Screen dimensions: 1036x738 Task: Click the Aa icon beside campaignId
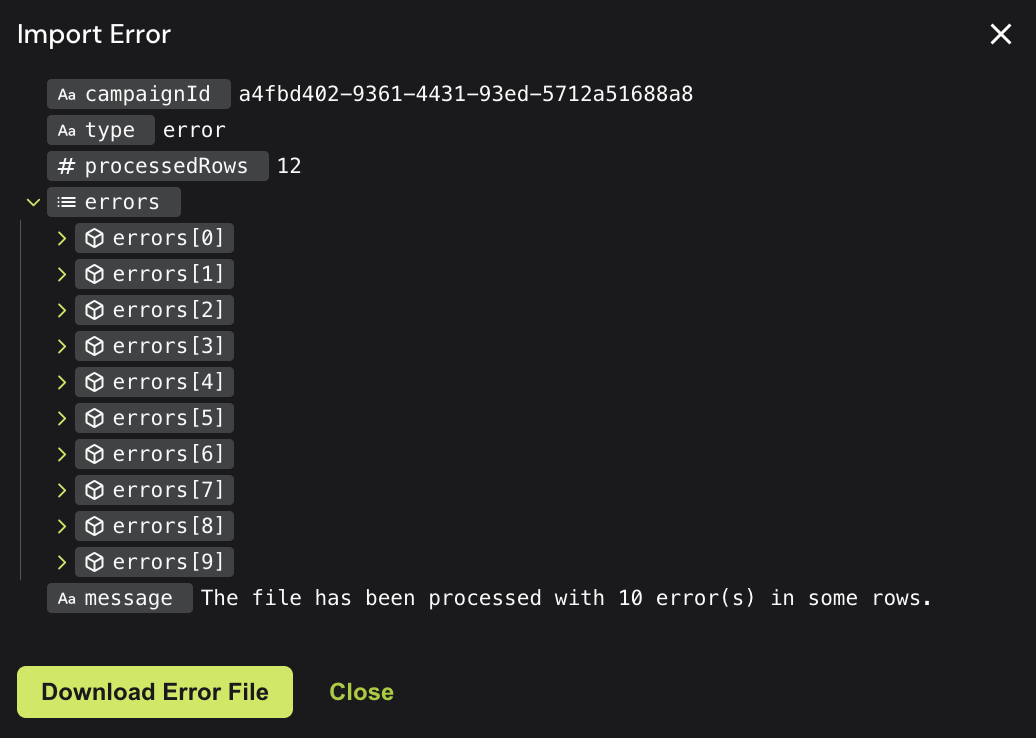click(x=67, y=95)
